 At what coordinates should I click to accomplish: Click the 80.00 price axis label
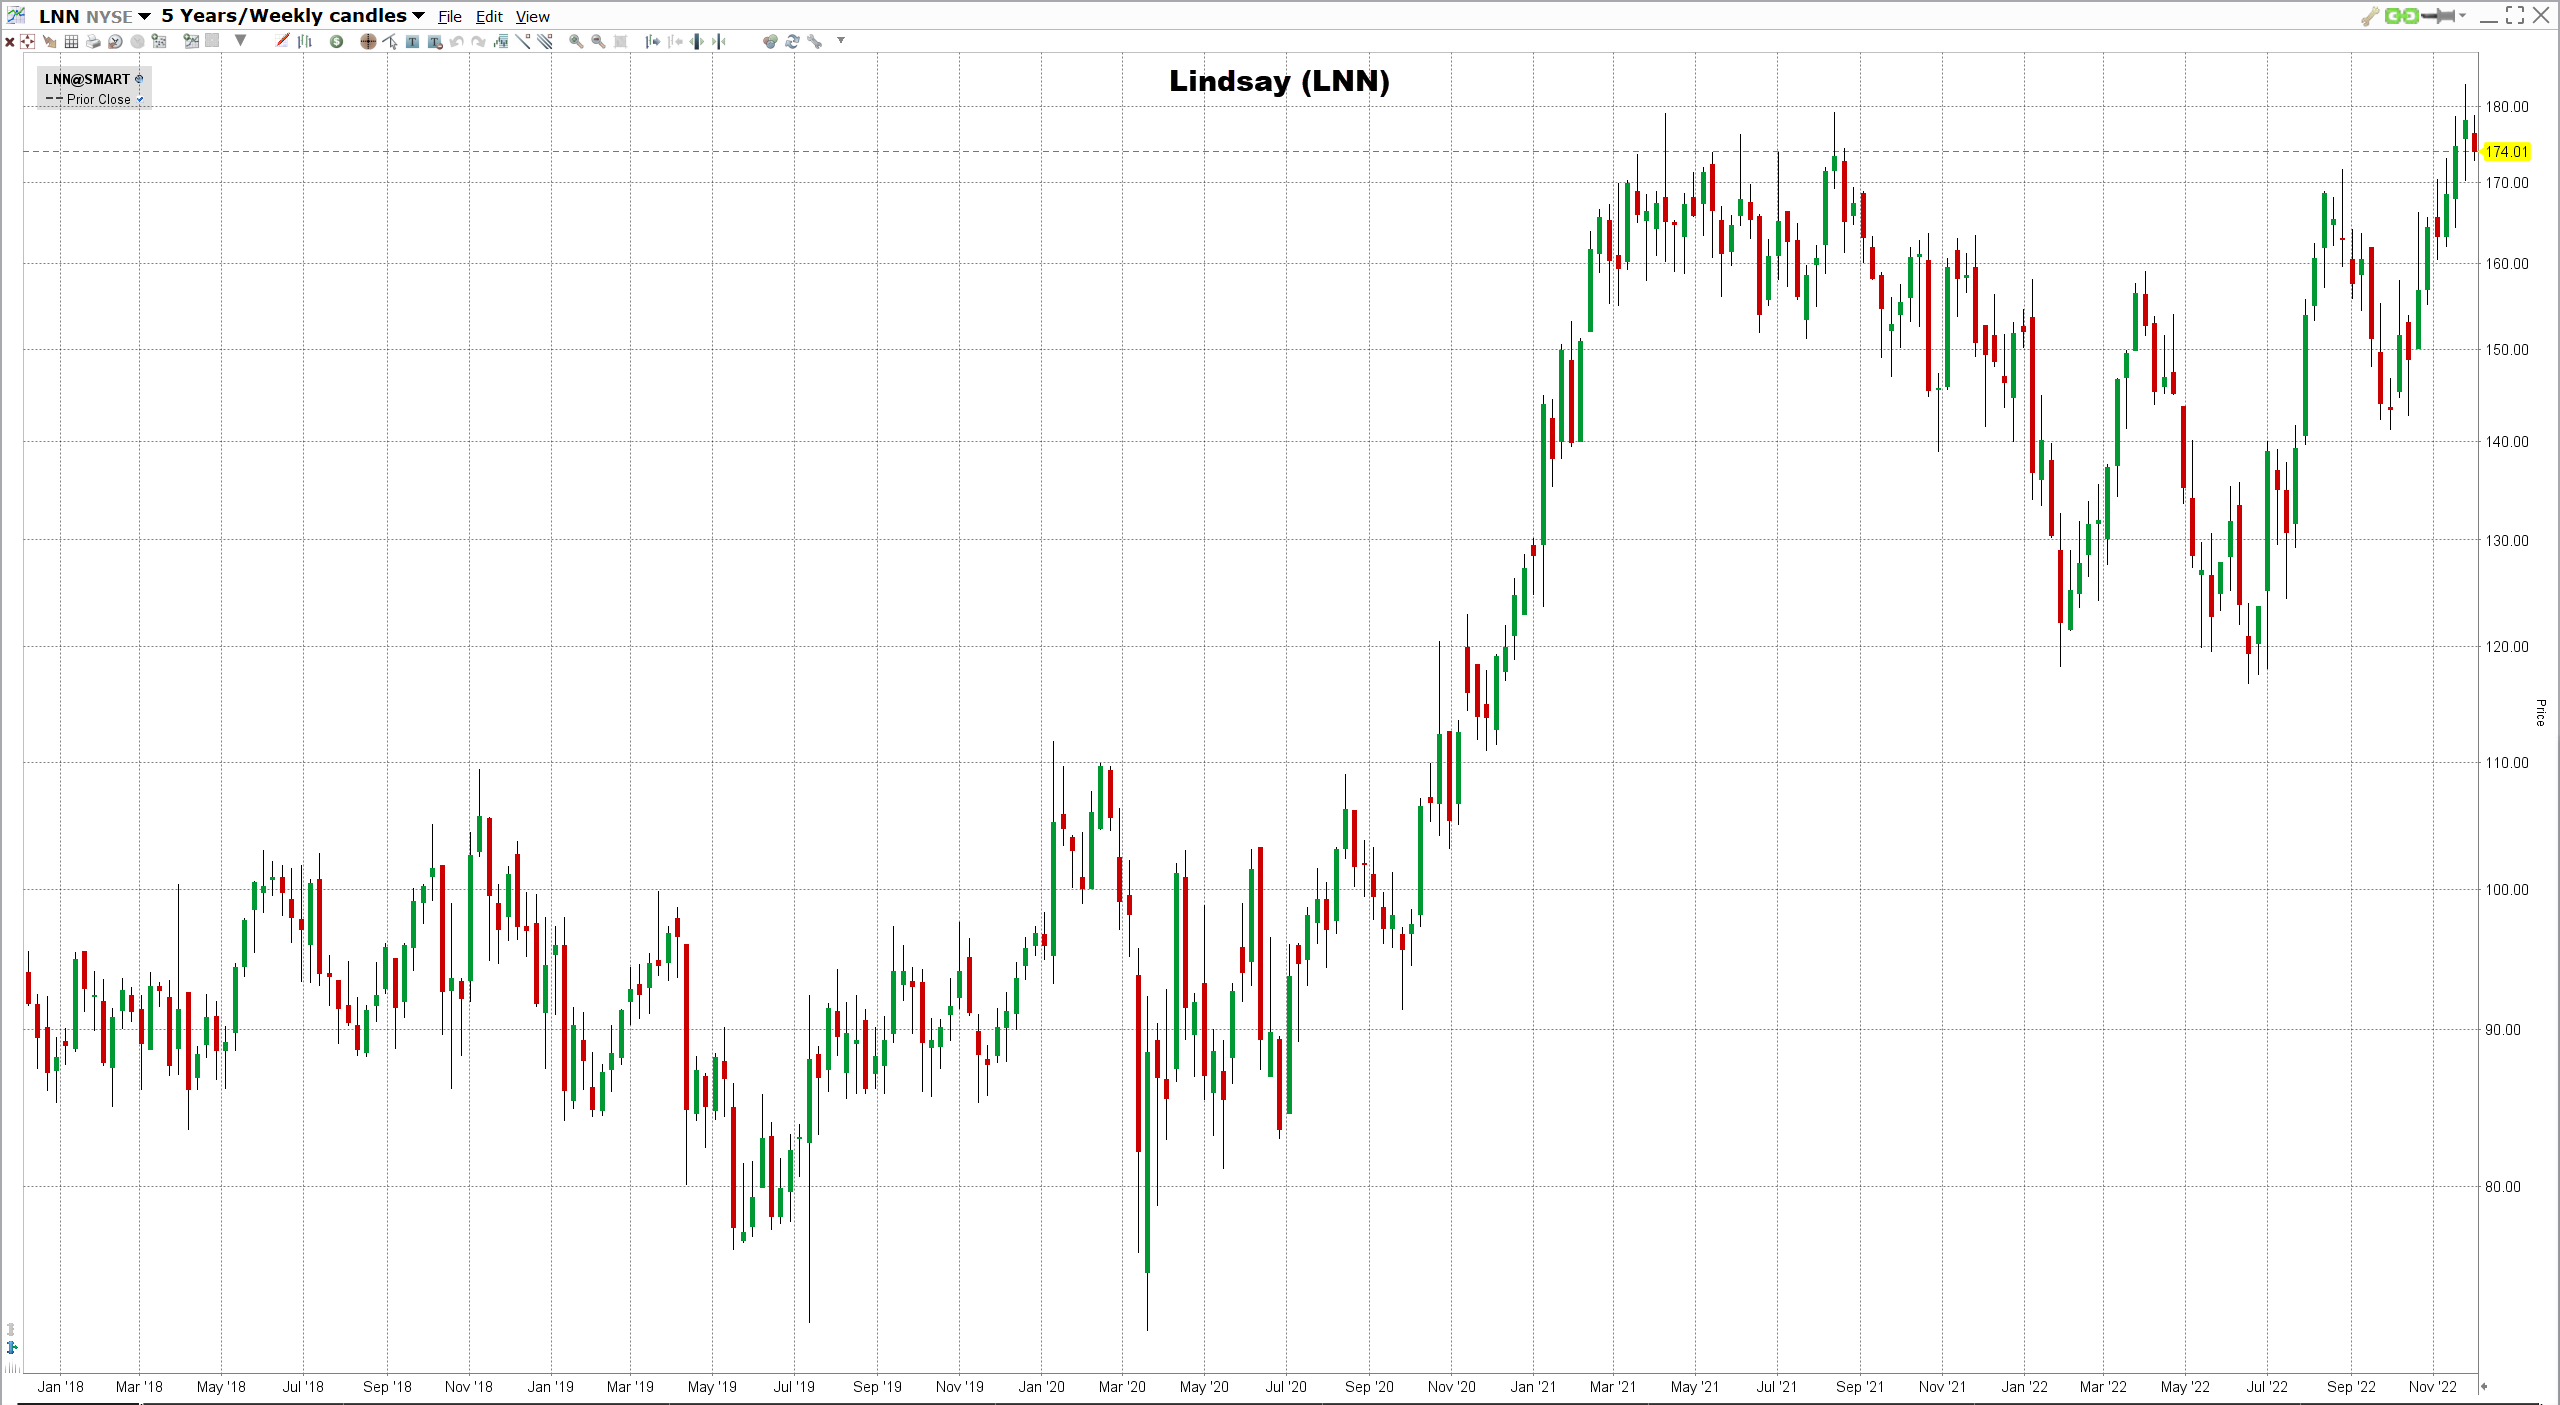pyautogui.click(x=2503, y=1187)
